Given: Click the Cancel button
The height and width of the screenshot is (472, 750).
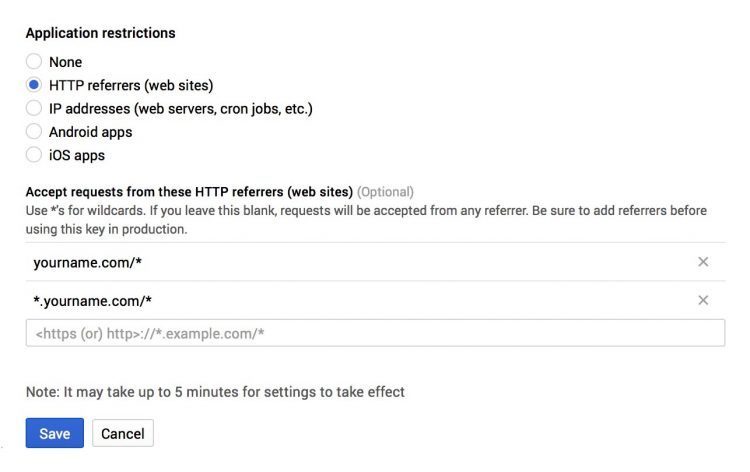Looking at the screenshot, I should [x=123, y=433].
